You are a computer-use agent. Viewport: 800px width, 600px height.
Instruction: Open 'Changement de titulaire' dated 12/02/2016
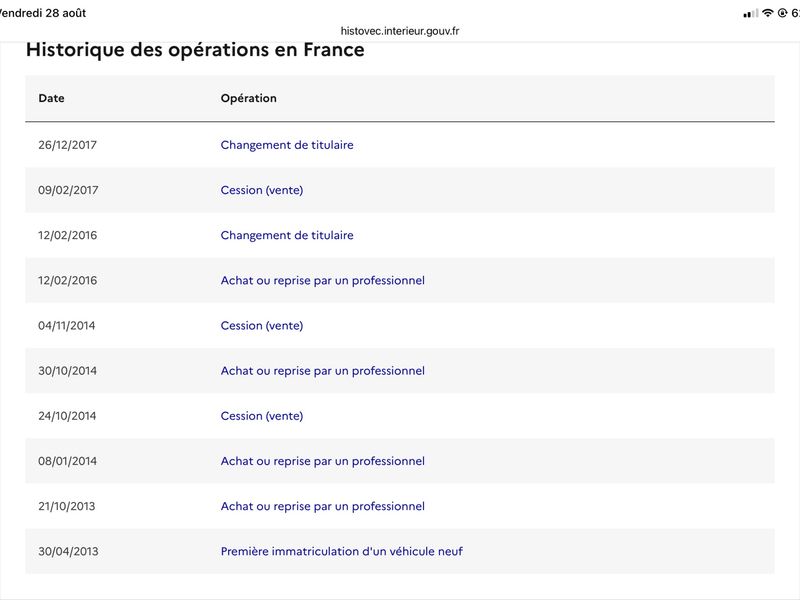point(287,235)
